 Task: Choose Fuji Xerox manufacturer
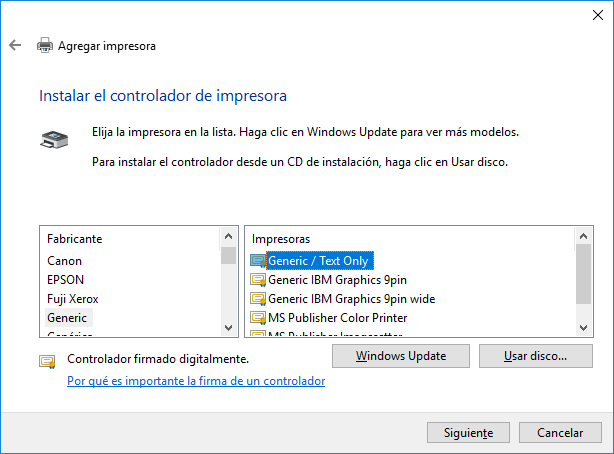[x=73, y=299]
